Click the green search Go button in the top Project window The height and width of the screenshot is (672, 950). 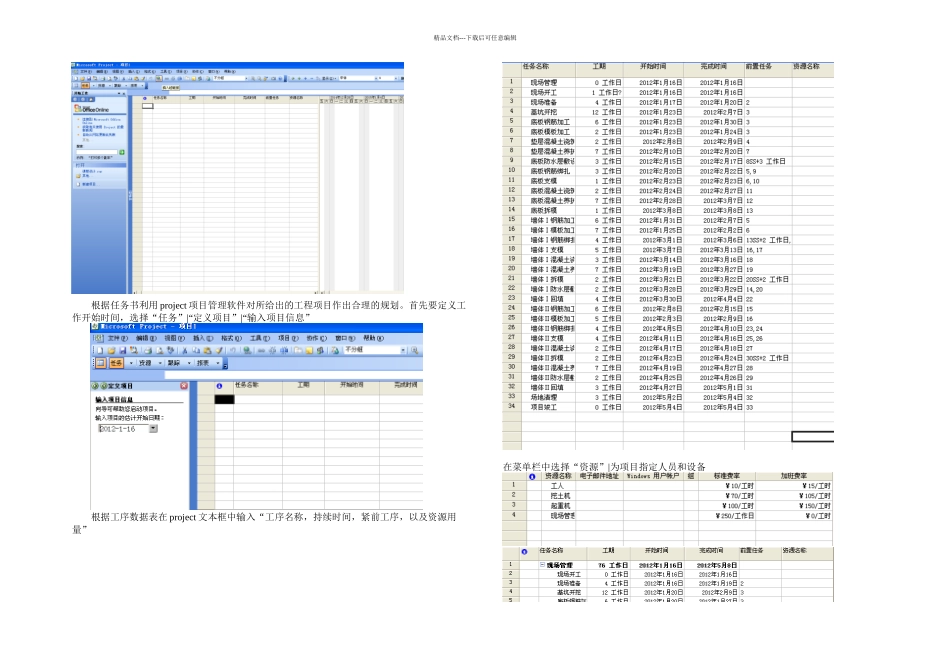pyautogui.click(x=122, y=152)
